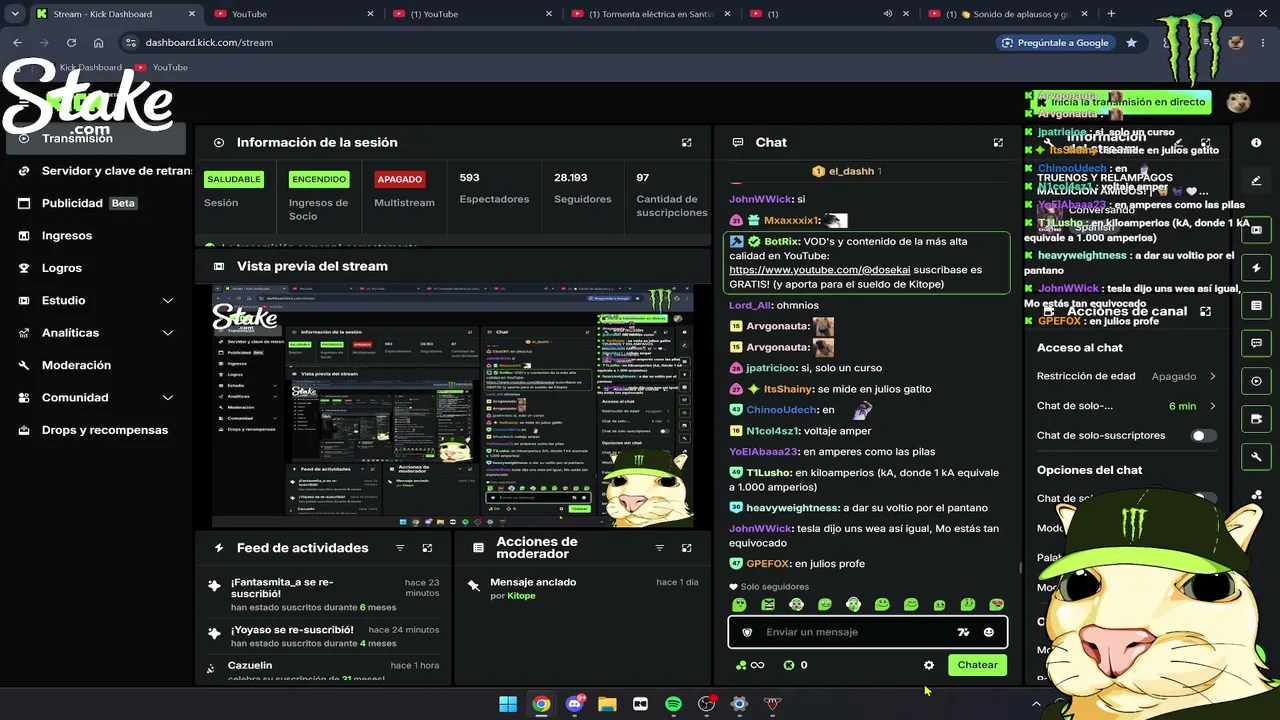Image resolution: width=1280 pixels, height=720 pixels.
Task: Open the Feed de actividades filter
Action: (400, 548)
